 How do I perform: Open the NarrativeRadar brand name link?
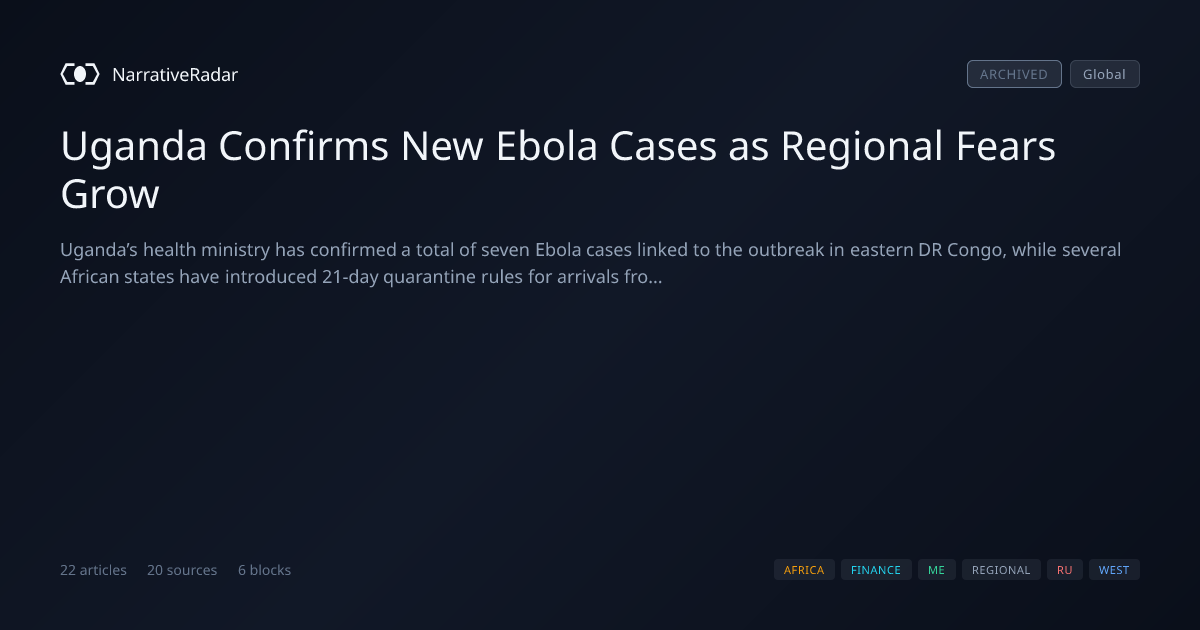point(175,74)
